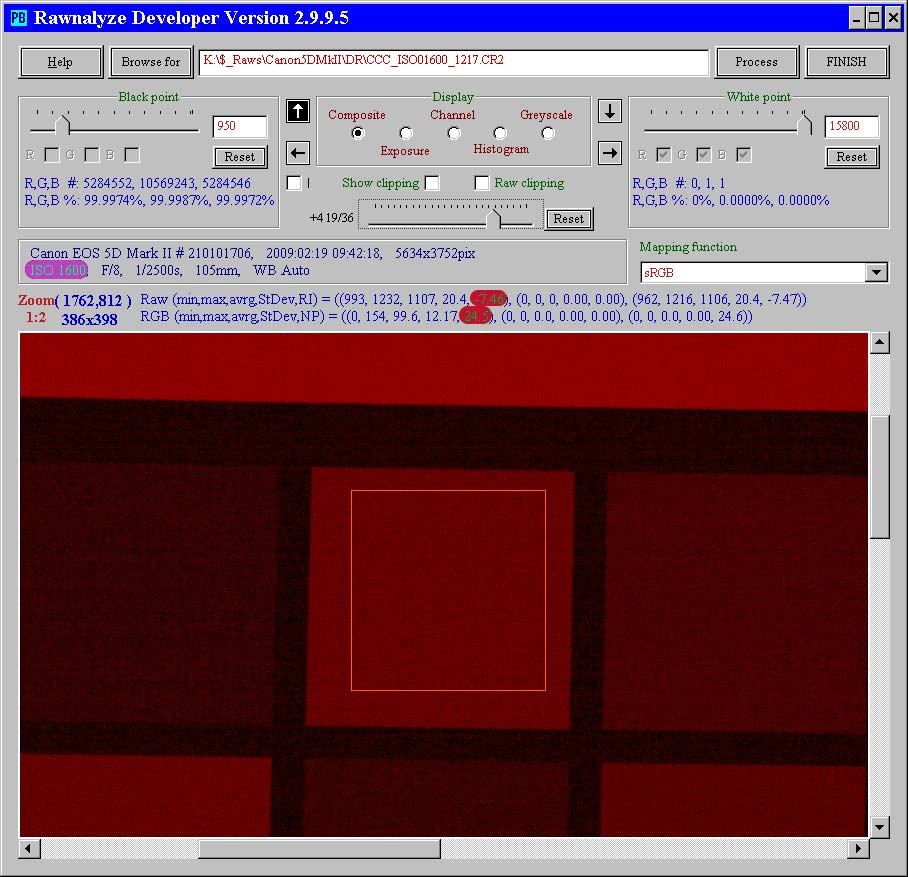This screenshot has height=877, width=908.
Task: Click the Browse for button
Action: point(151,62)
